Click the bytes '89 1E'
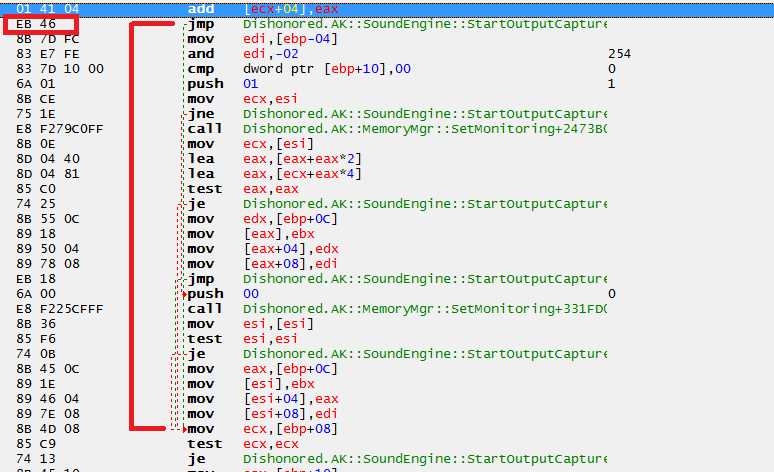774x472 pixels. [x=36, y=384]
